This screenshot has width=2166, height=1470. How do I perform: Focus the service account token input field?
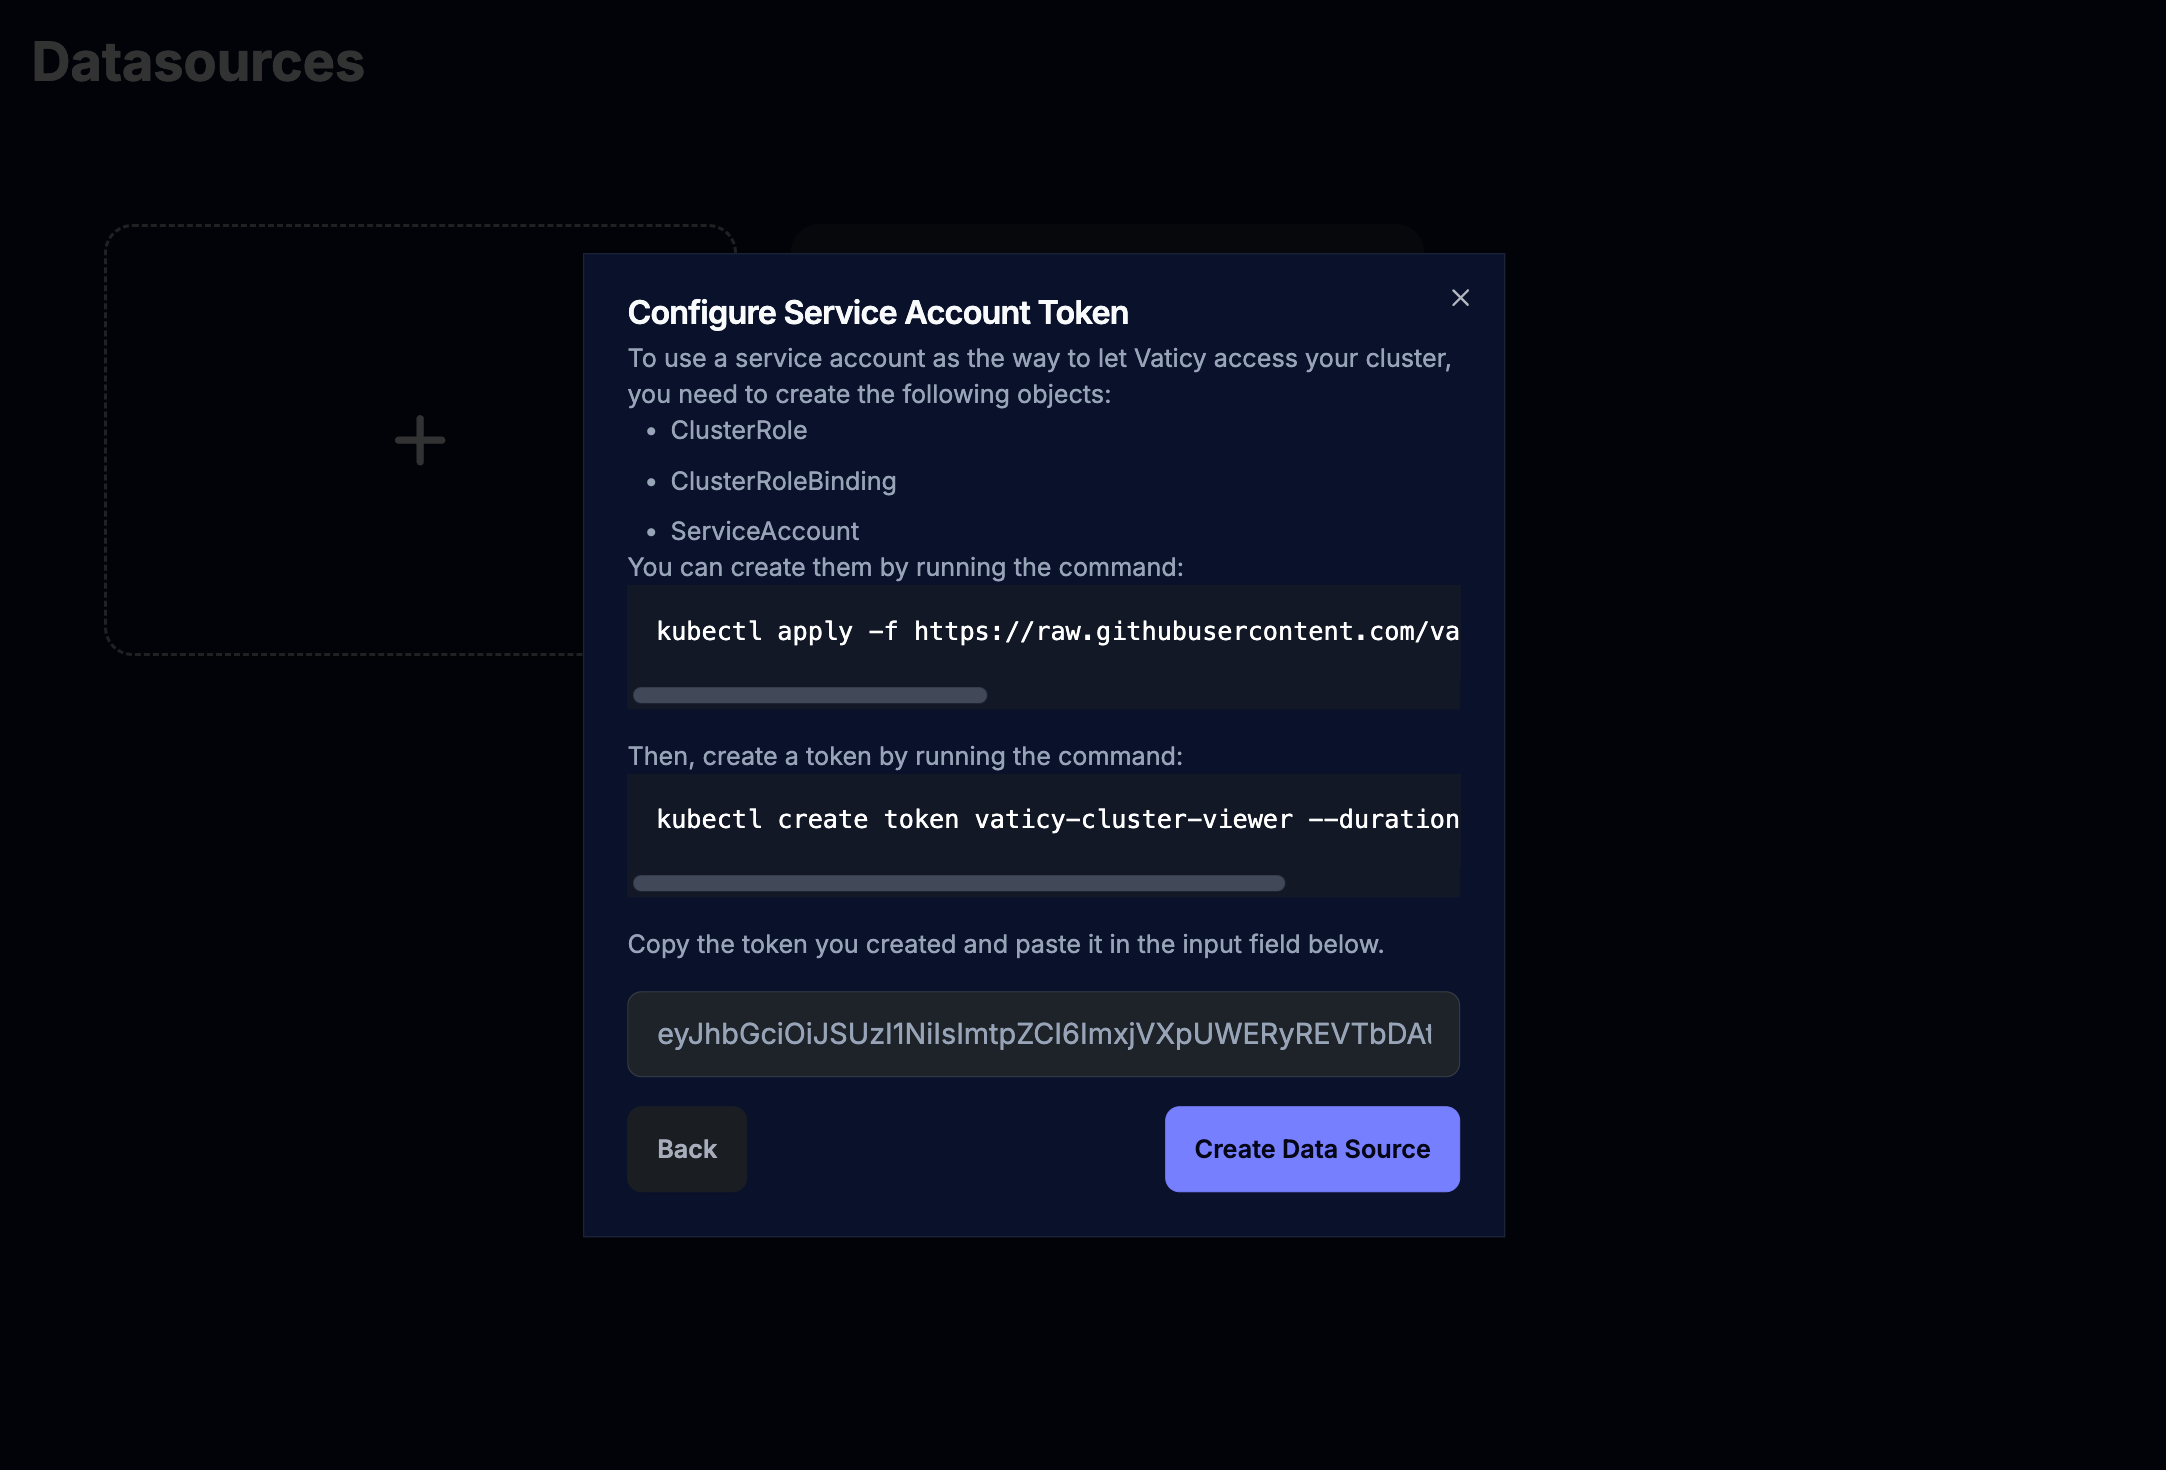click(x=1043, y=1034)
